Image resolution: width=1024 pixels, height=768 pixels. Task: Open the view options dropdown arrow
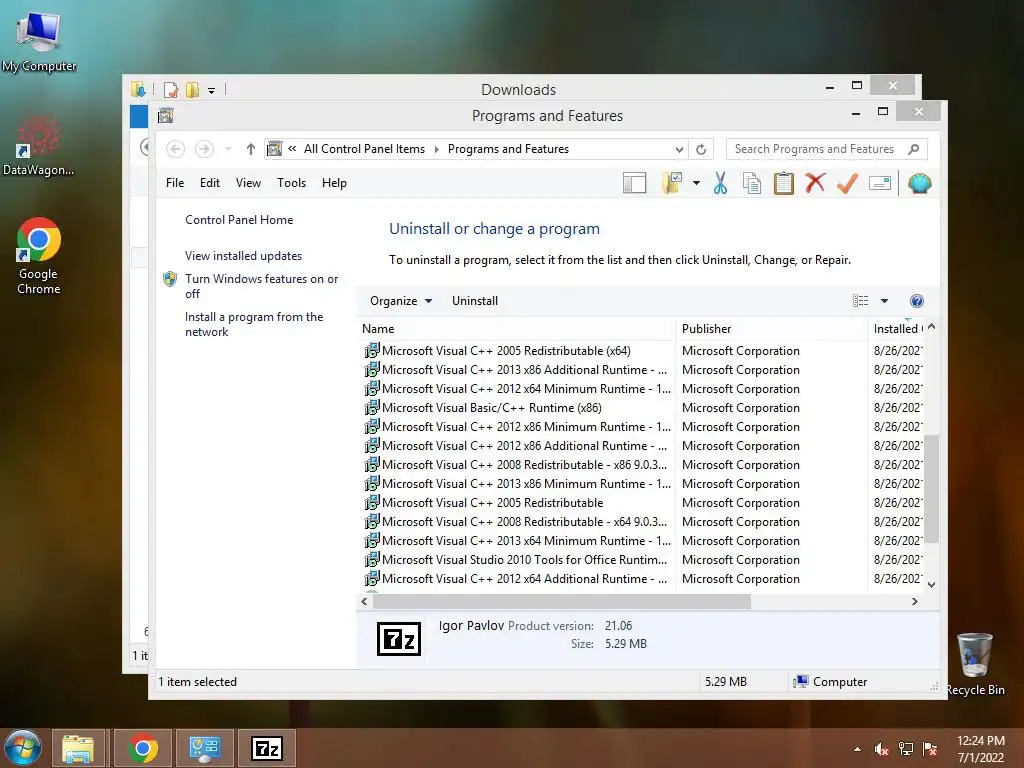[884, 301]
